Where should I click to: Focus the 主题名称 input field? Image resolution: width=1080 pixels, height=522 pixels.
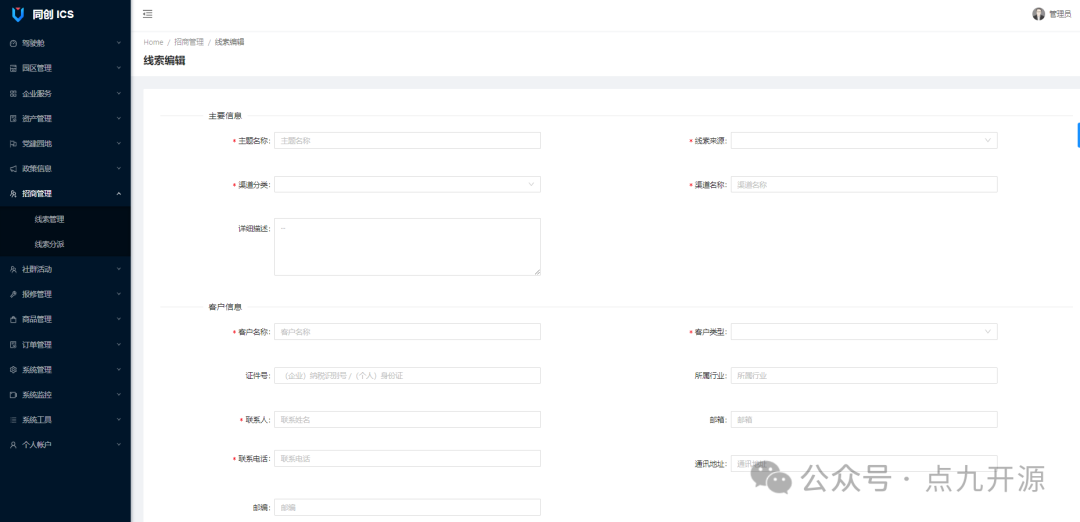coord(407,140)
